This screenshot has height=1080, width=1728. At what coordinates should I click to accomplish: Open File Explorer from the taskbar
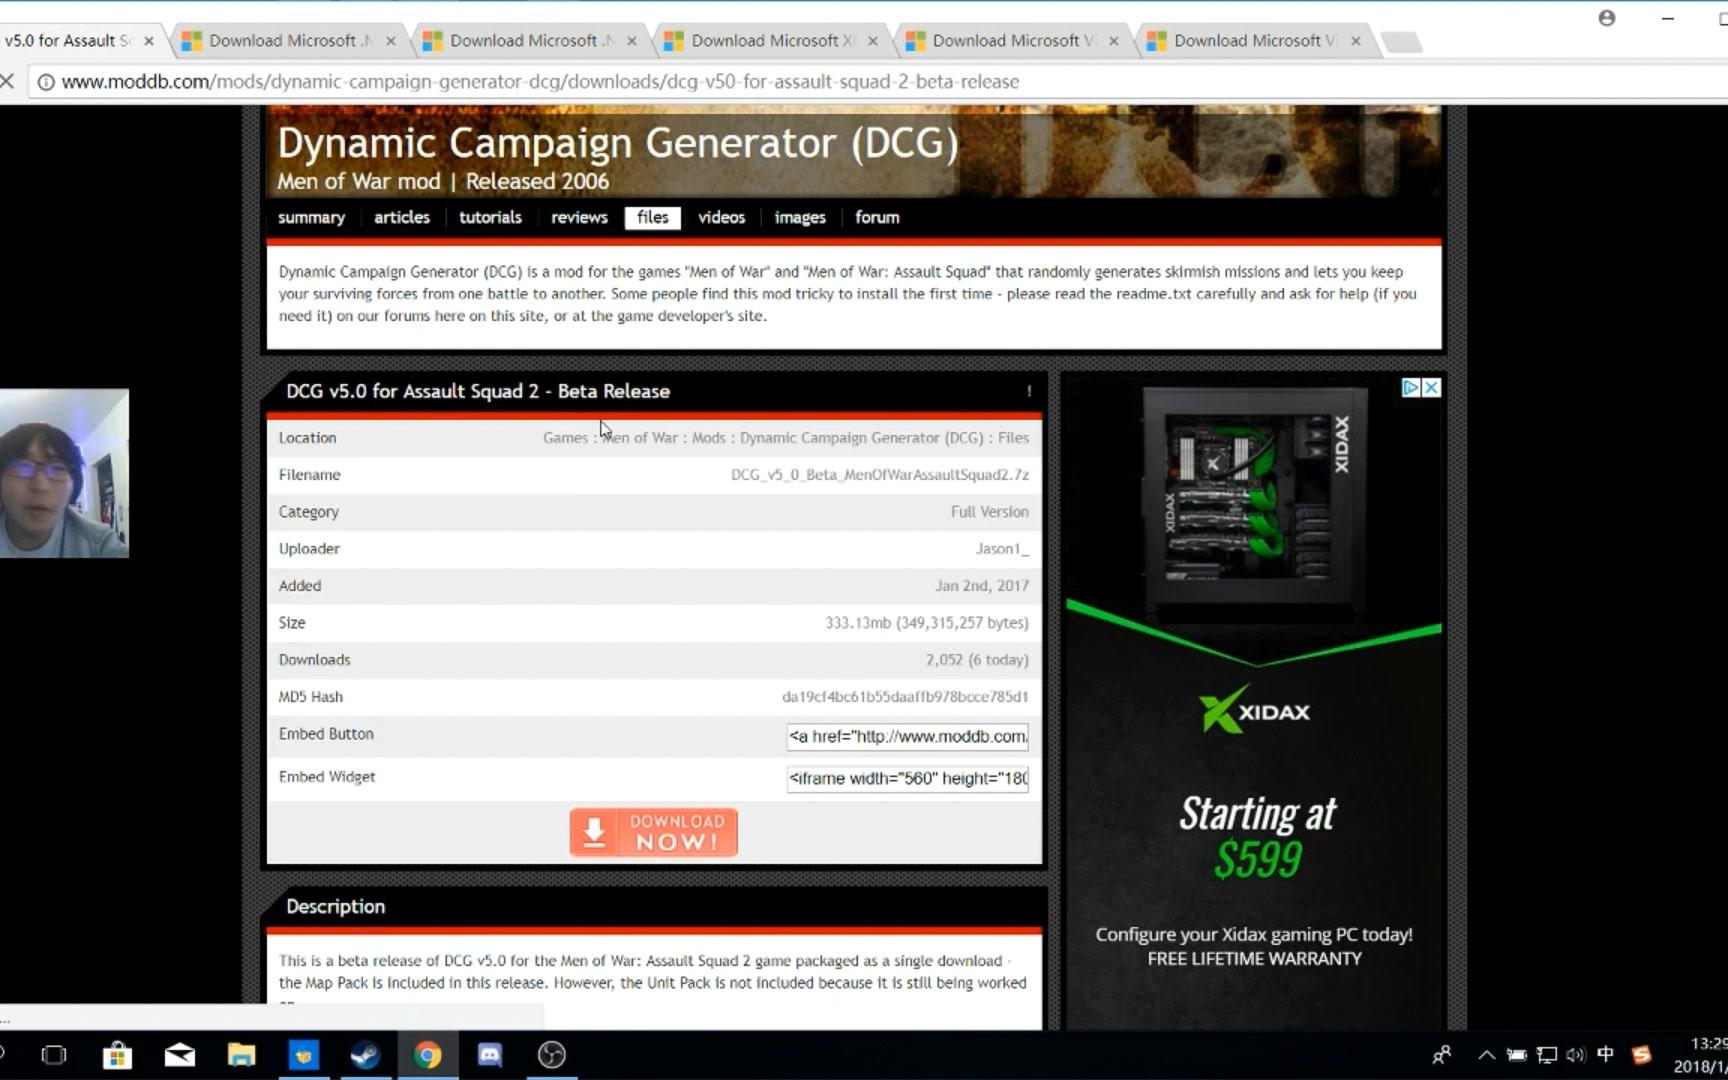241,1055
